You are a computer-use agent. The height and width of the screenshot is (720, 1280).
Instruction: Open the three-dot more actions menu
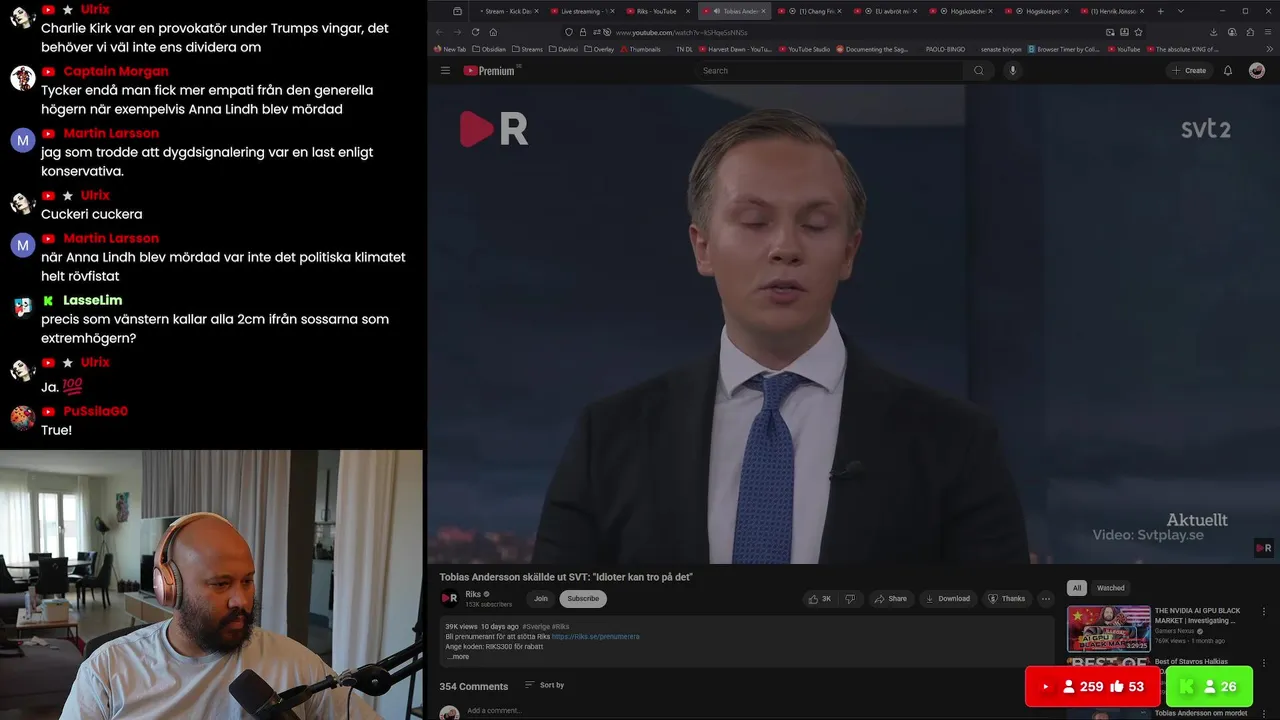coord(1046,599)
